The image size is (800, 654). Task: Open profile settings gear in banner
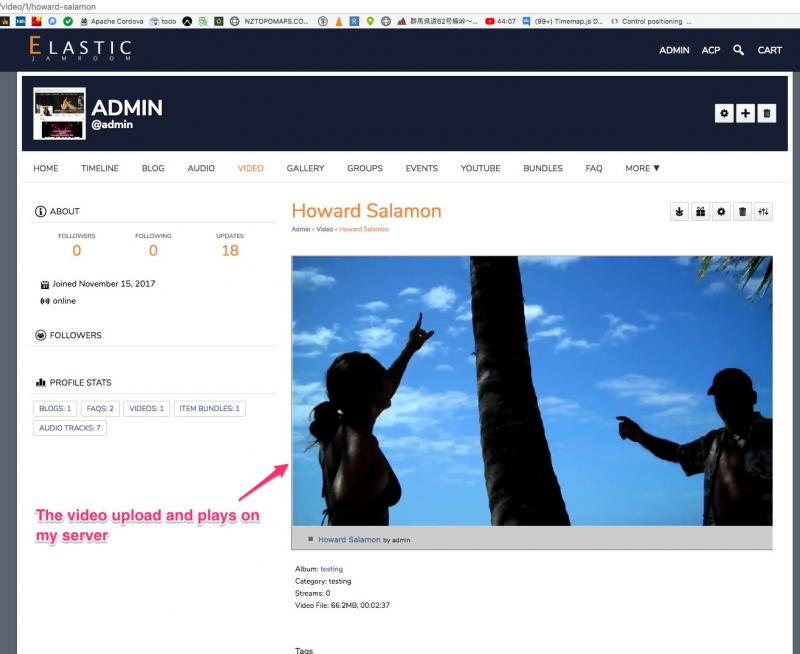724,114
